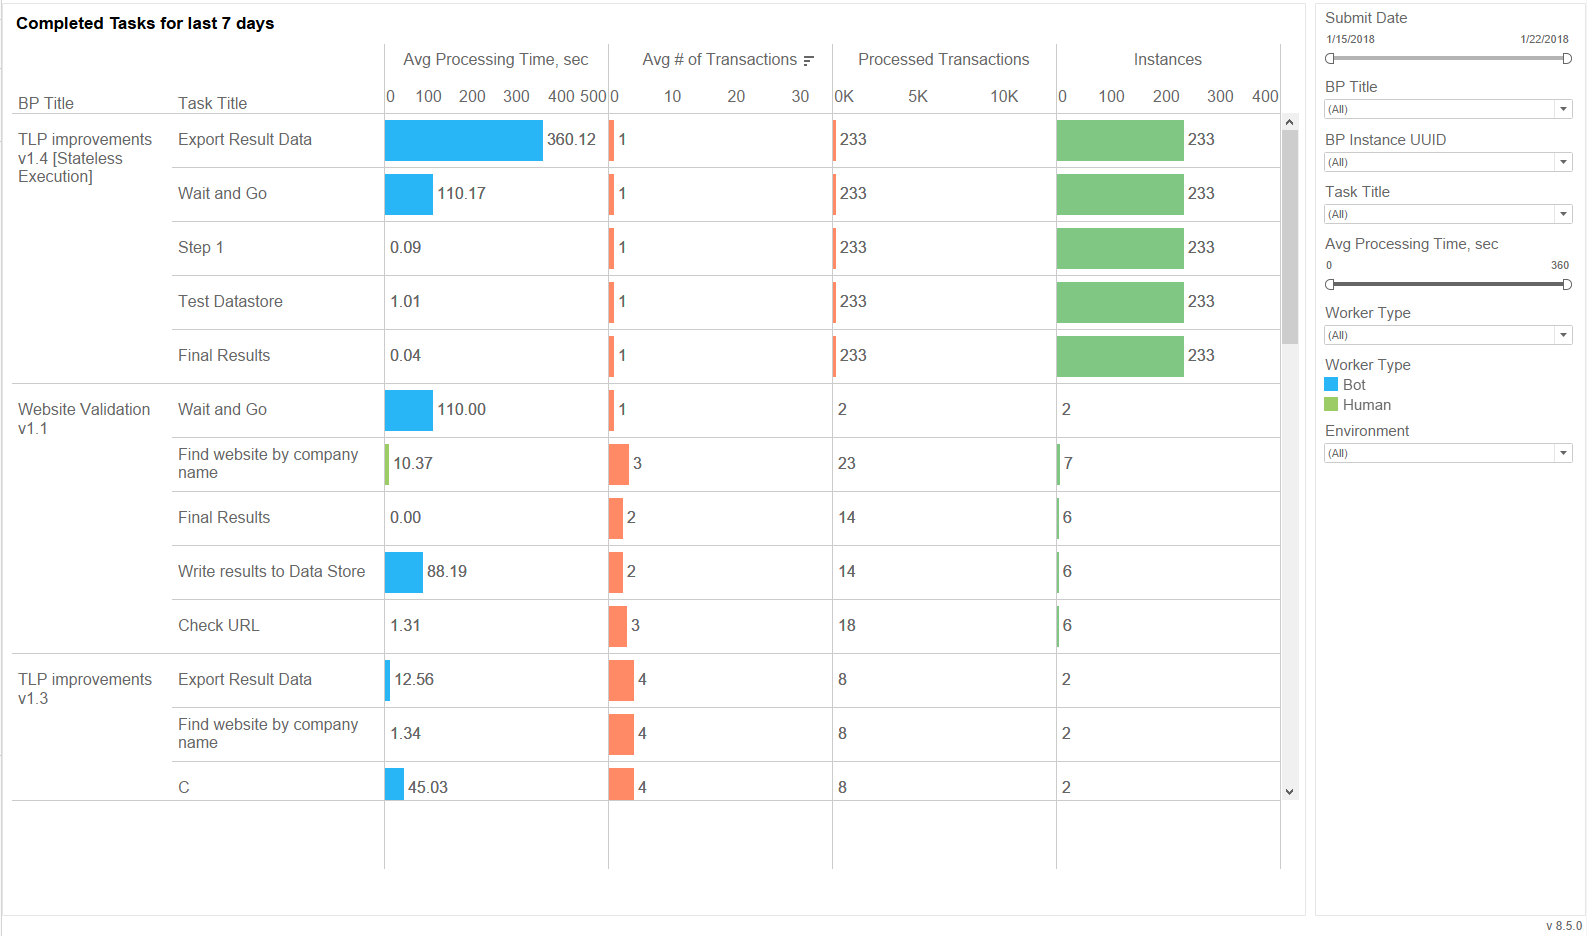Click the Processed Transactions column header

[943, 59]
